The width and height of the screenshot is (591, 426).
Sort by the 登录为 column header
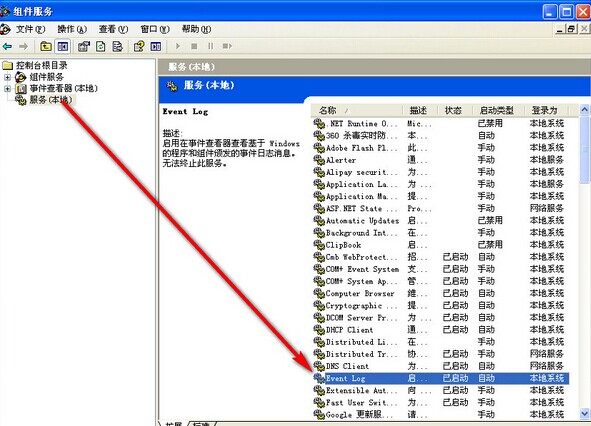click(x=547, y=110)
